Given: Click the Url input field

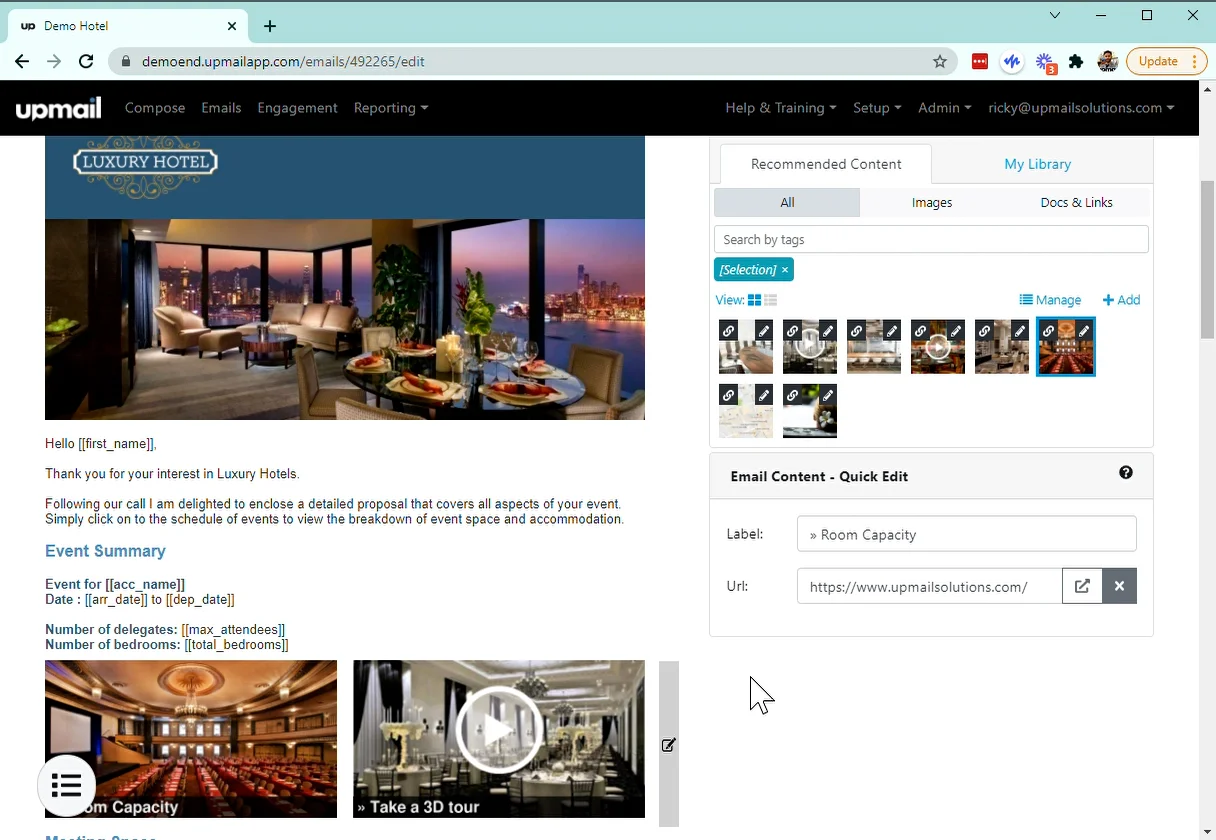Looking at the screenshot, I should coord(929,586).
